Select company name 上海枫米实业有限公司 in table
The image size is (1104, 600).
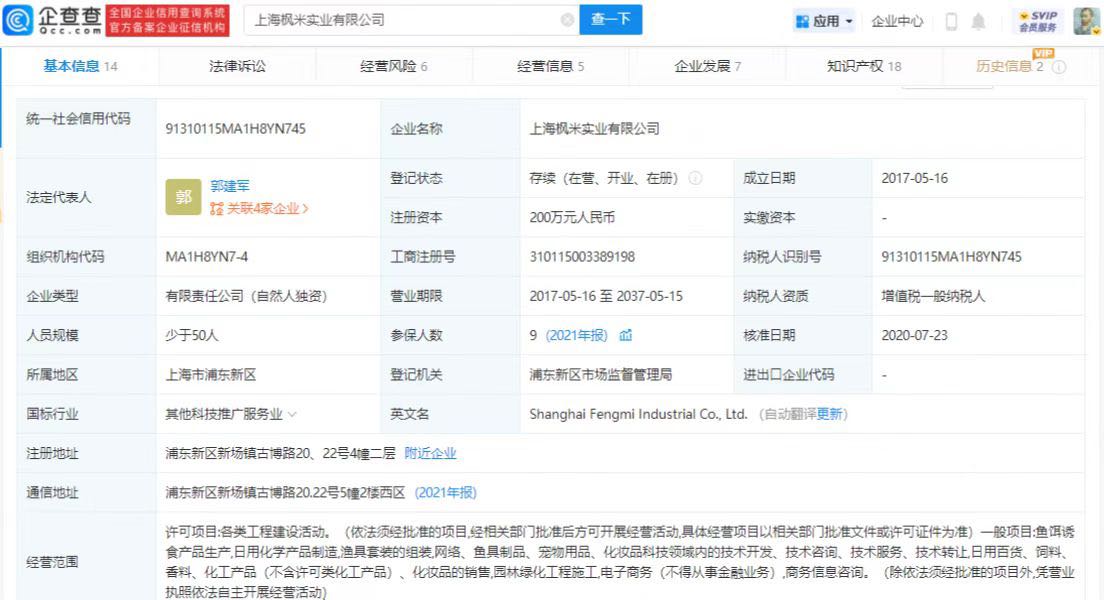[x=594, y=129]
